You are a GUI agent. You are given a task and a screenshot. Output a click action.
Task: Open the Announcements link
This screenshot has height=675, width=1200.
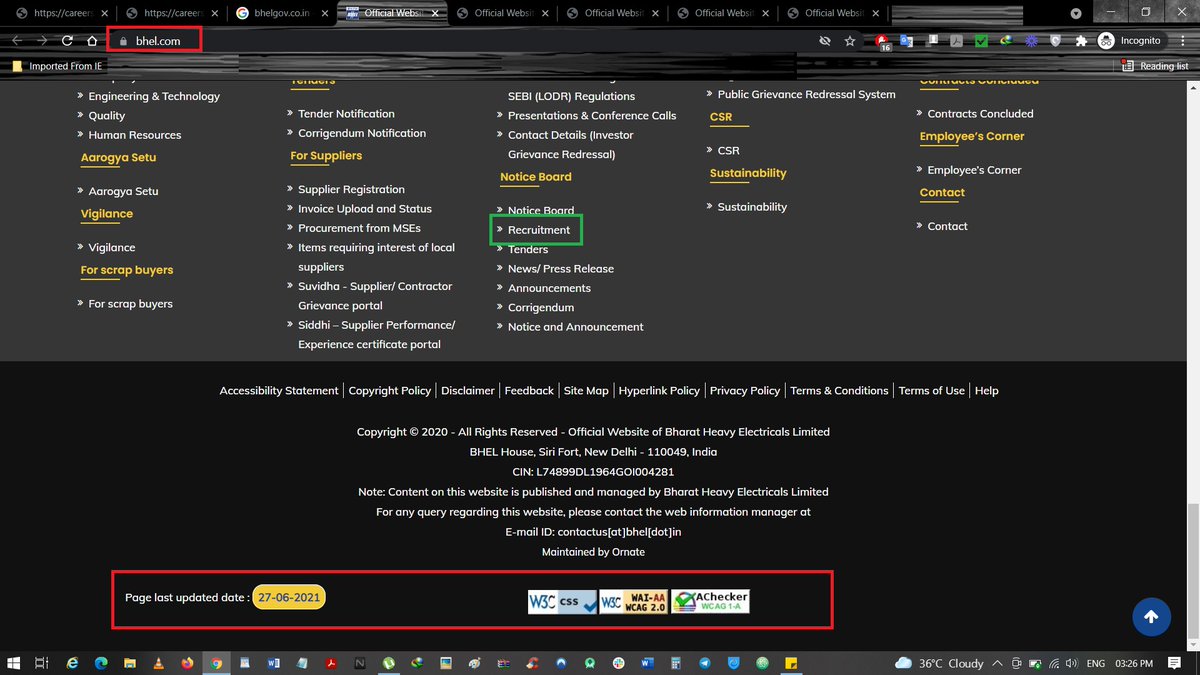coord(549,288)
